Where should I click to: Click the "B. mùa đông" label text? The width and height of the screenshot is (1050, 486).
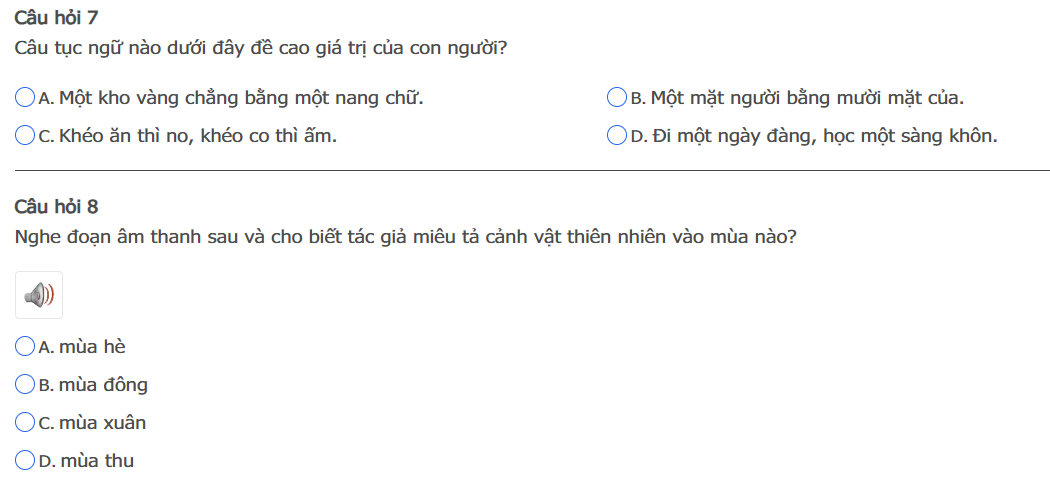click(x=93, y=385)
